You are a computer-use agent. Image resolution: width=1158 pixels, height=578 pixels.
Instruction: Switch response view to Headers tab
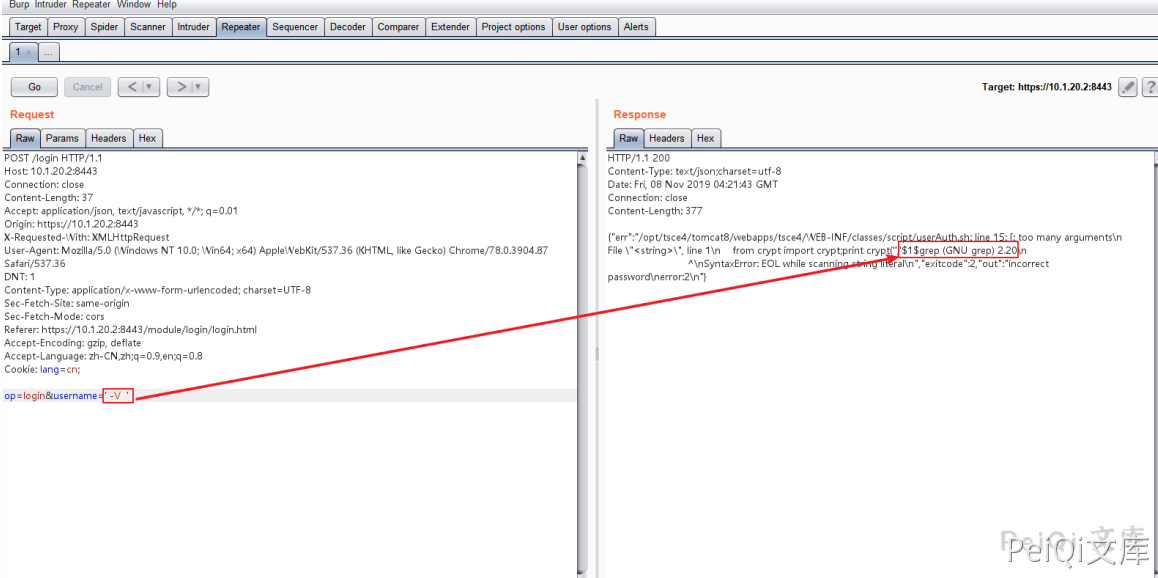(x=666, y=138)
